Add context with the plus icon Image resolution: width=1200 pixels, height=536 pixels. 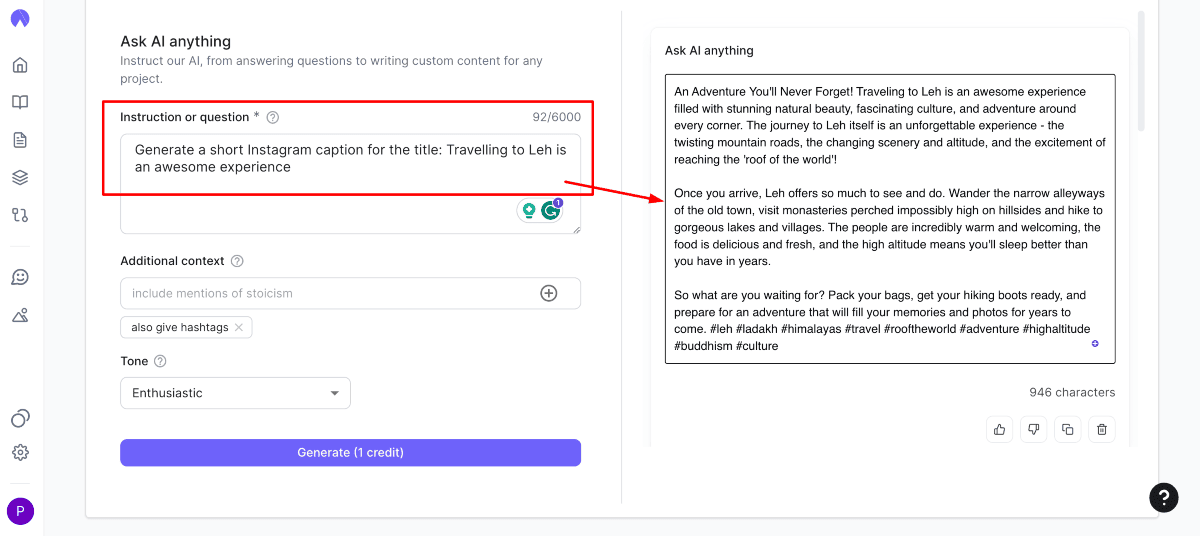(548, 293)
